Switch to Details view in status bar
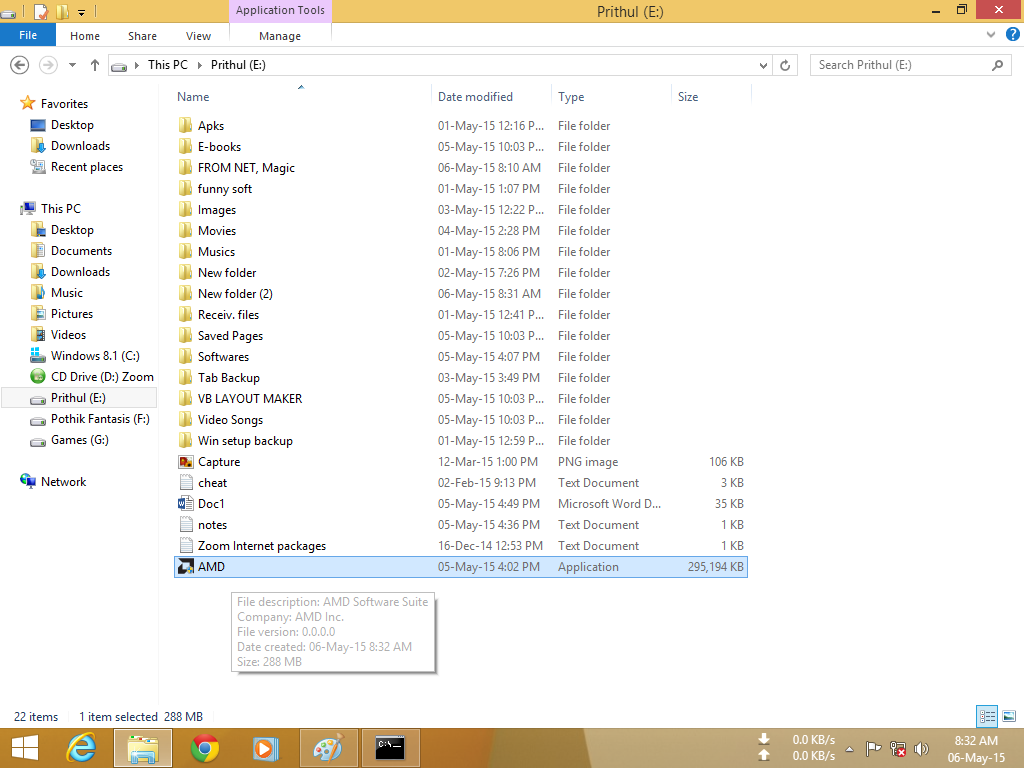Screen dimensions: 1024x768 click(x=987, y=716)
